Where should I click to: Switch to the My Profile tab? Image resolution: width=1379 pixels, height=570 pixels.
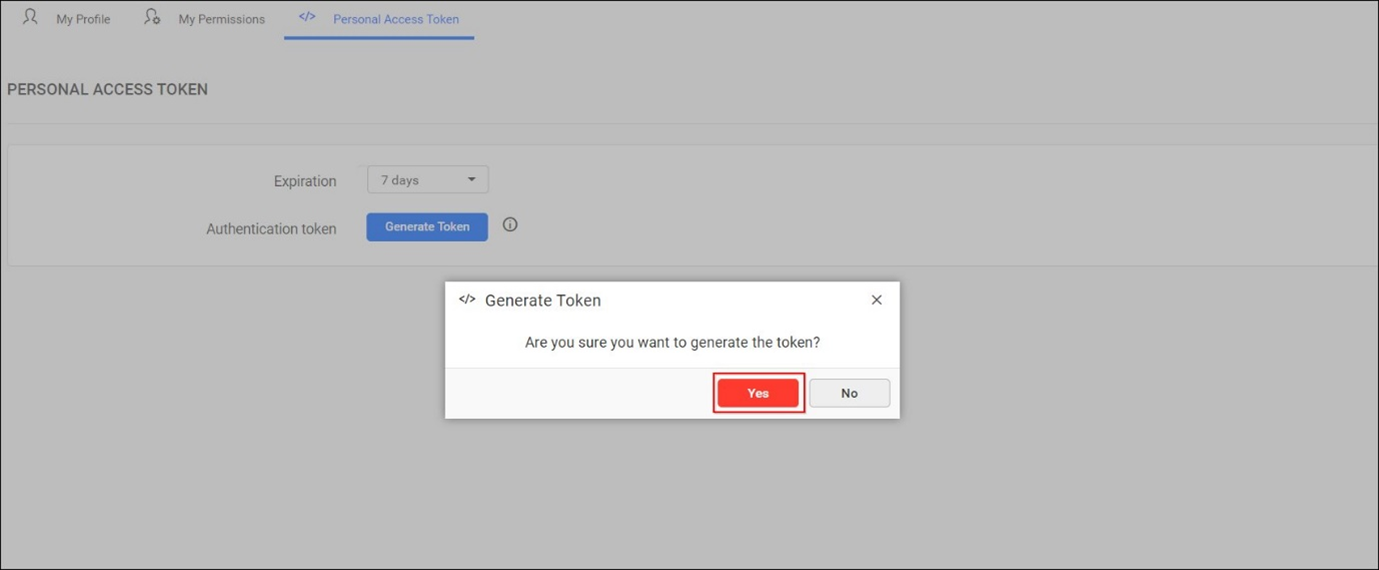83,19
